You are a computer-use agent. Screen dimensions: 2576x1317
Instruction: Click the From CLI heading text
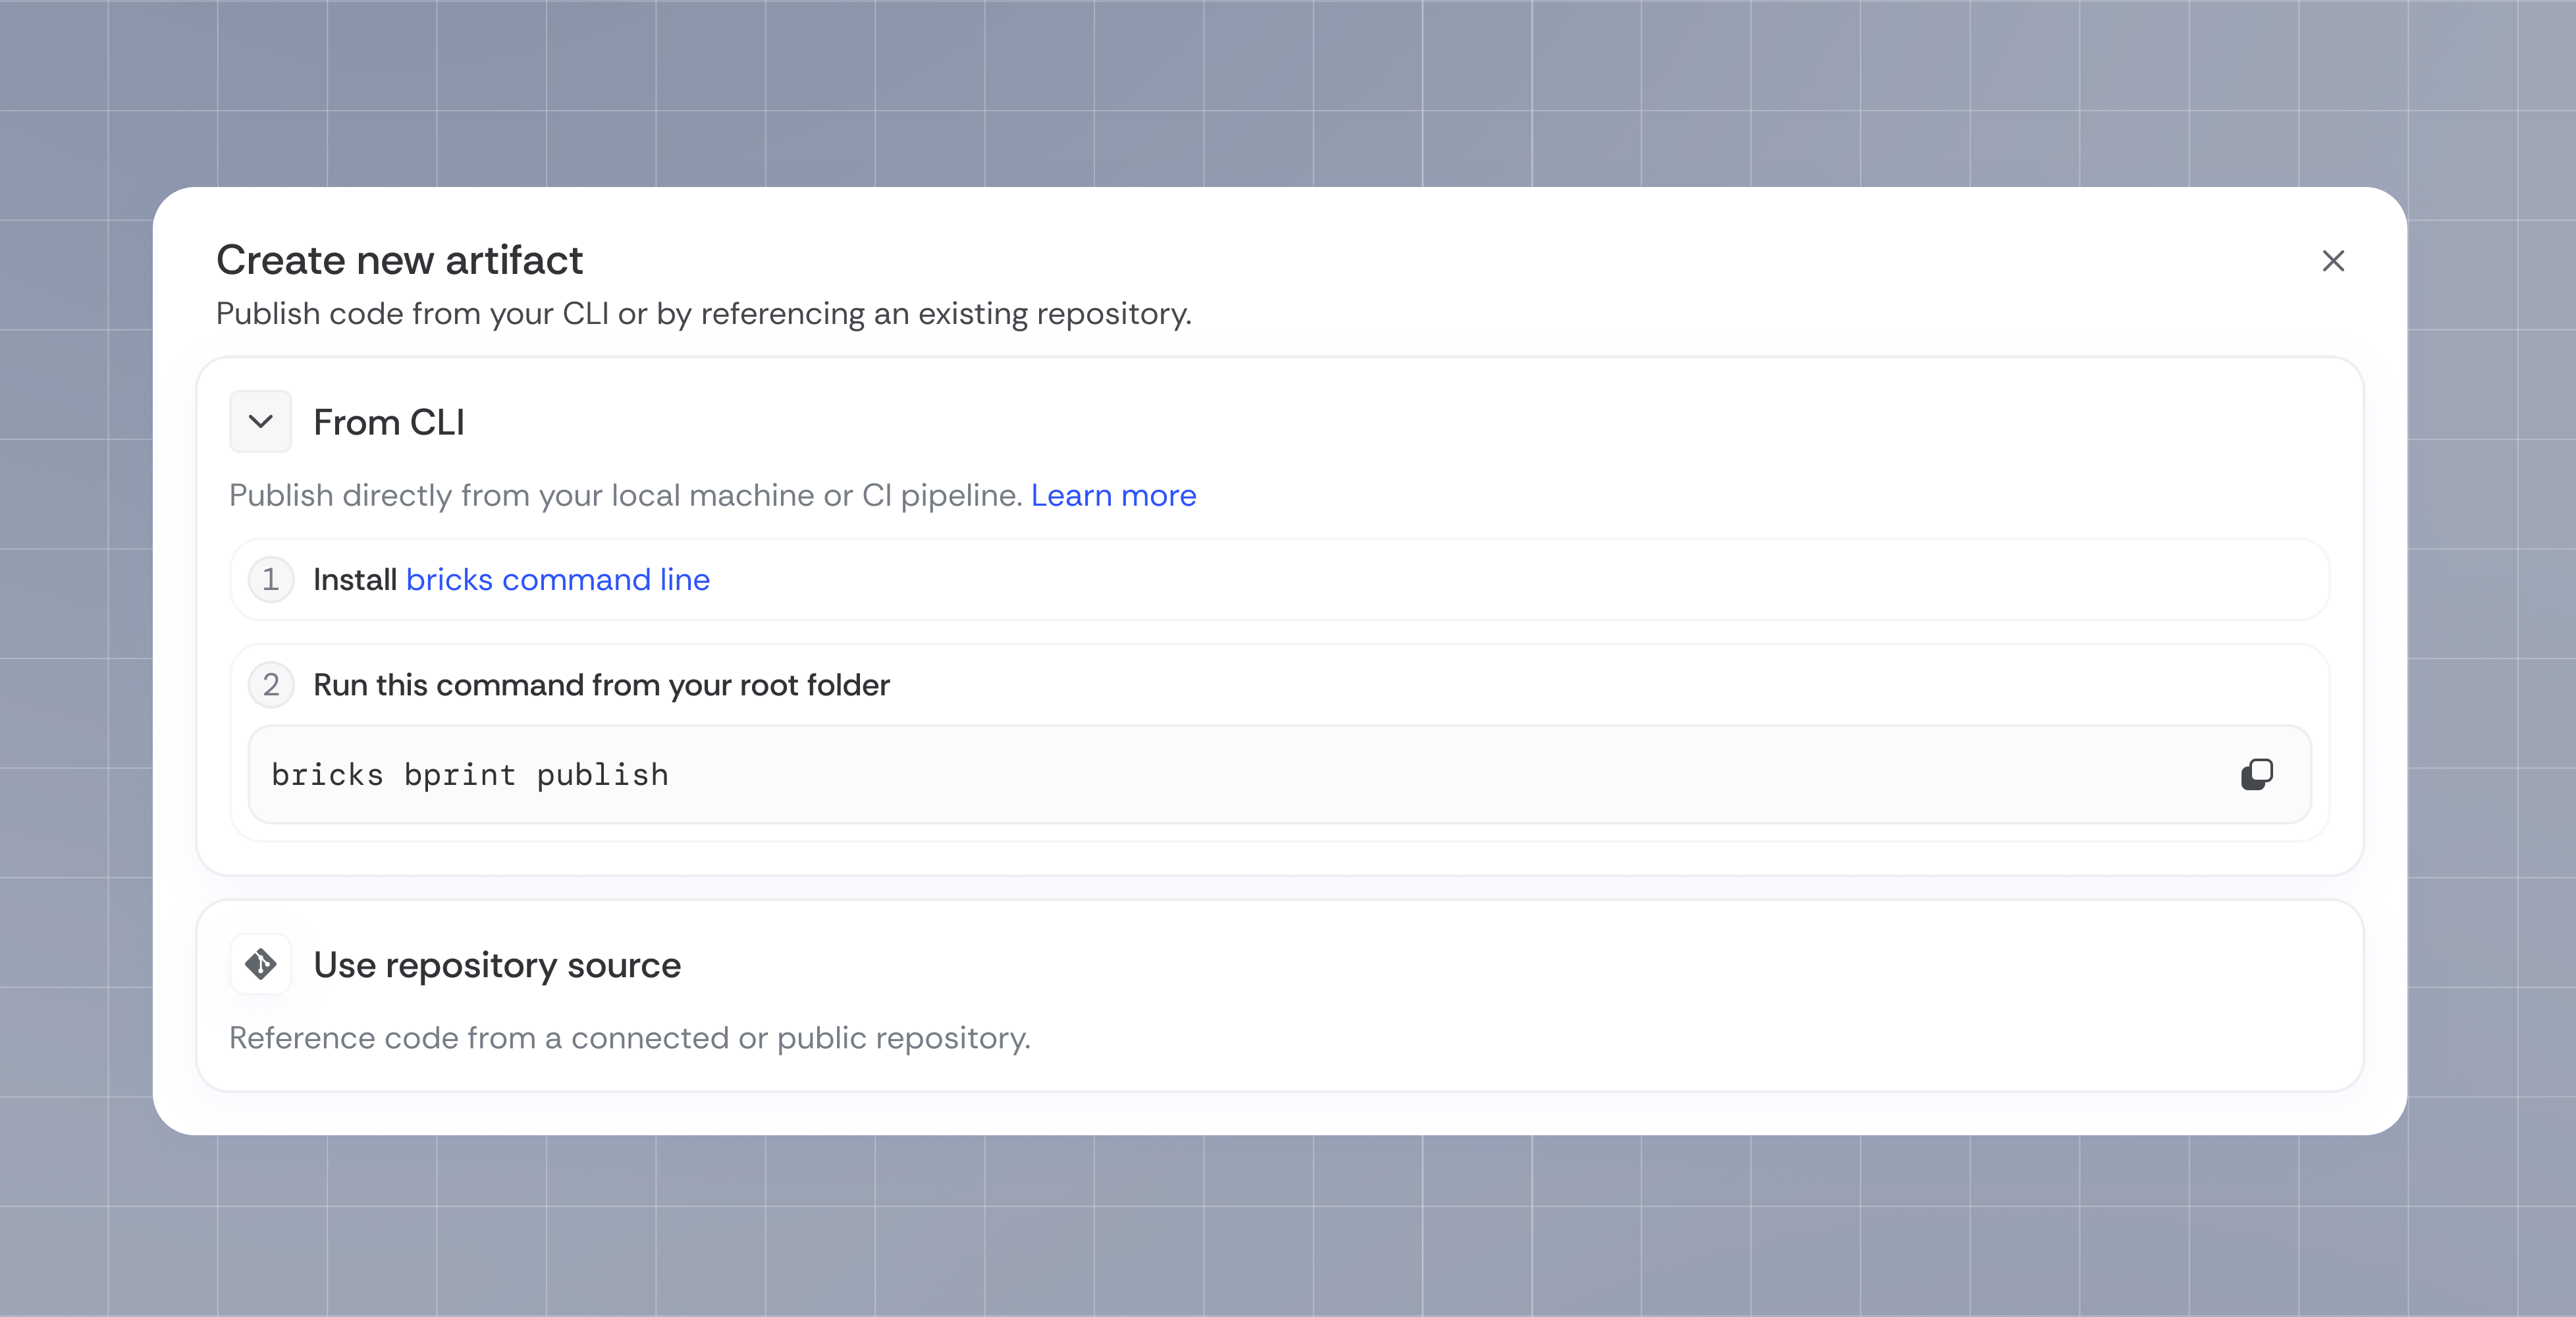[389, 422]
